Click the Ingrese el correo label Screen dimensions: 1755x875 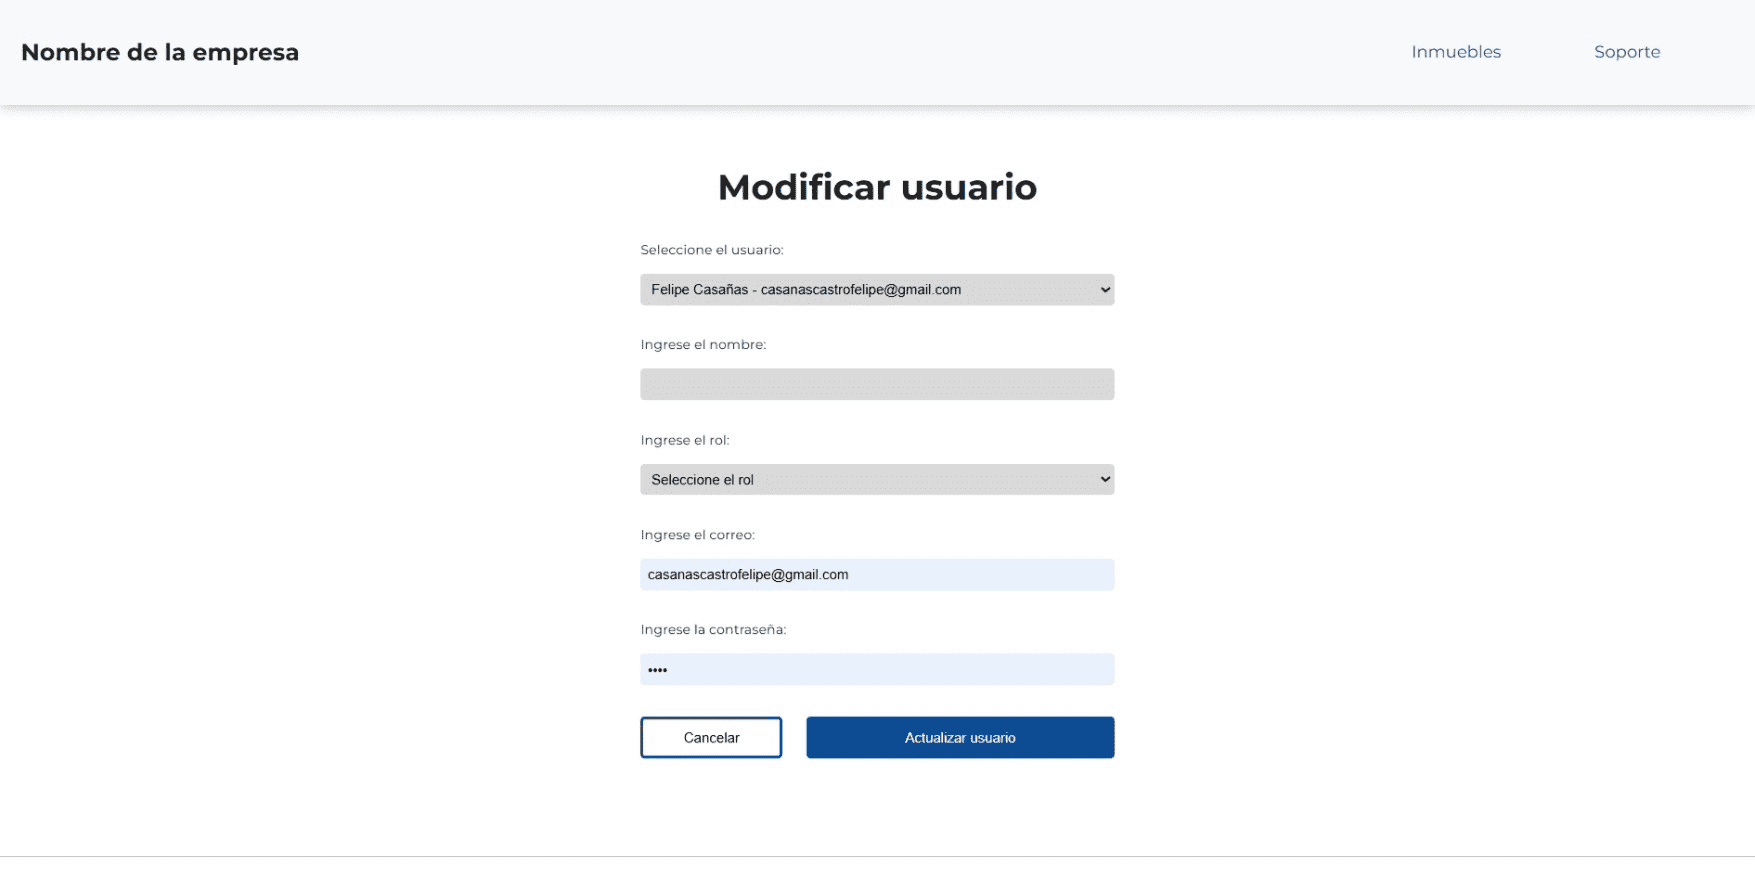[697, 535]
